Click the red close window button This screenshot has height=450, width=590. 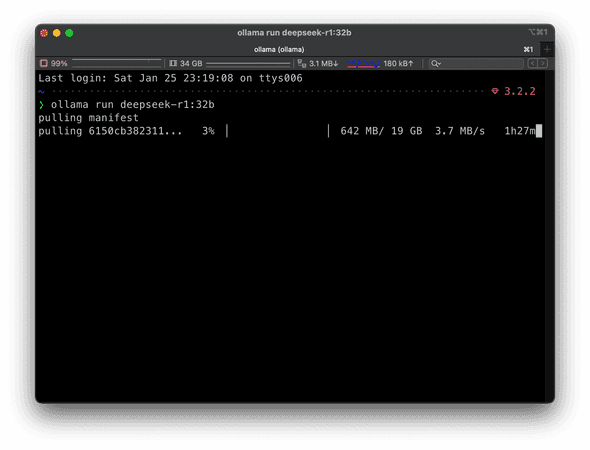44,33
